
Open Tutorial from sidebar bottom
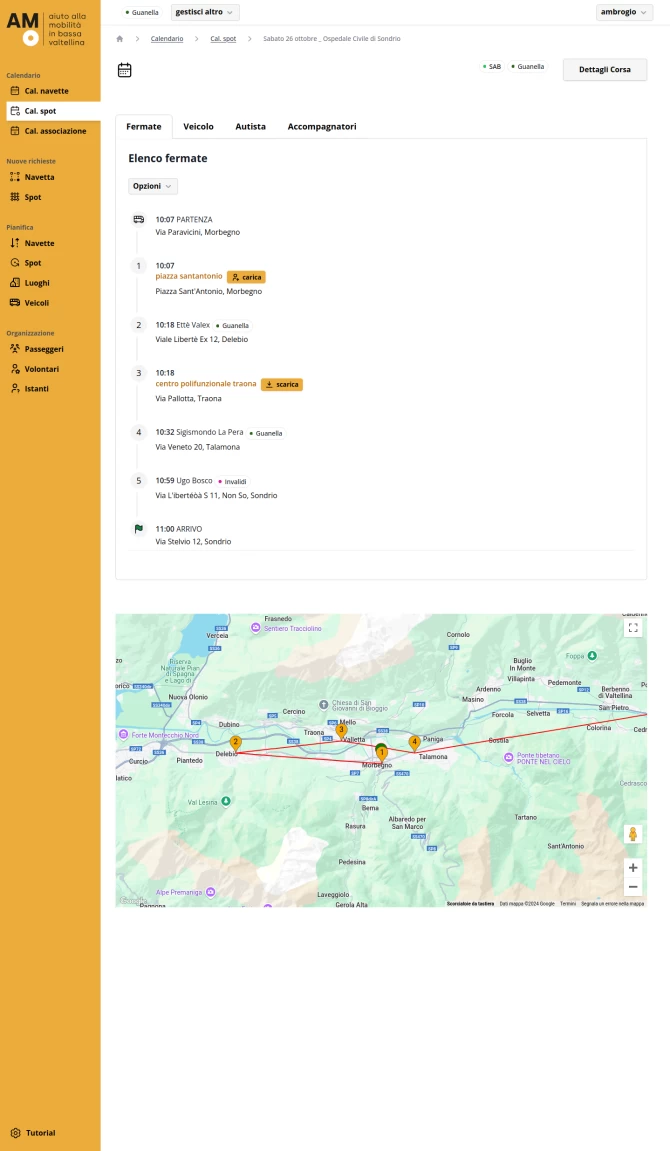pyautogui.click(x=40, y=1133)
